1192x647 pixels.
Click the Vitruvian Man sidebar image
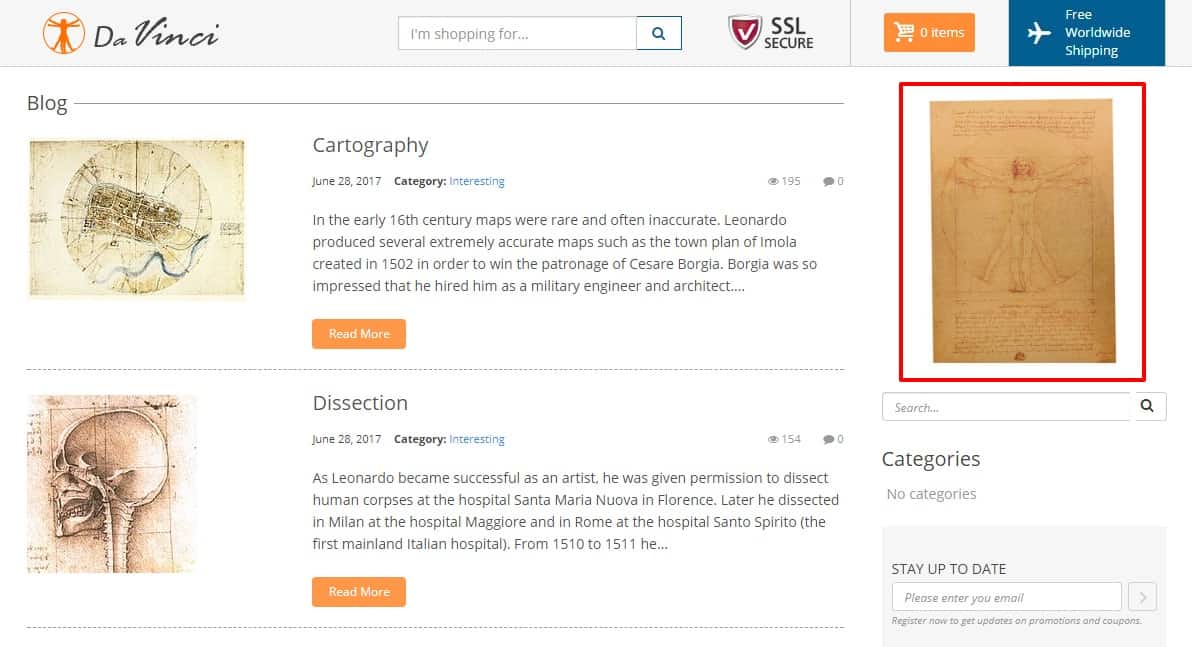(1022, 231)
